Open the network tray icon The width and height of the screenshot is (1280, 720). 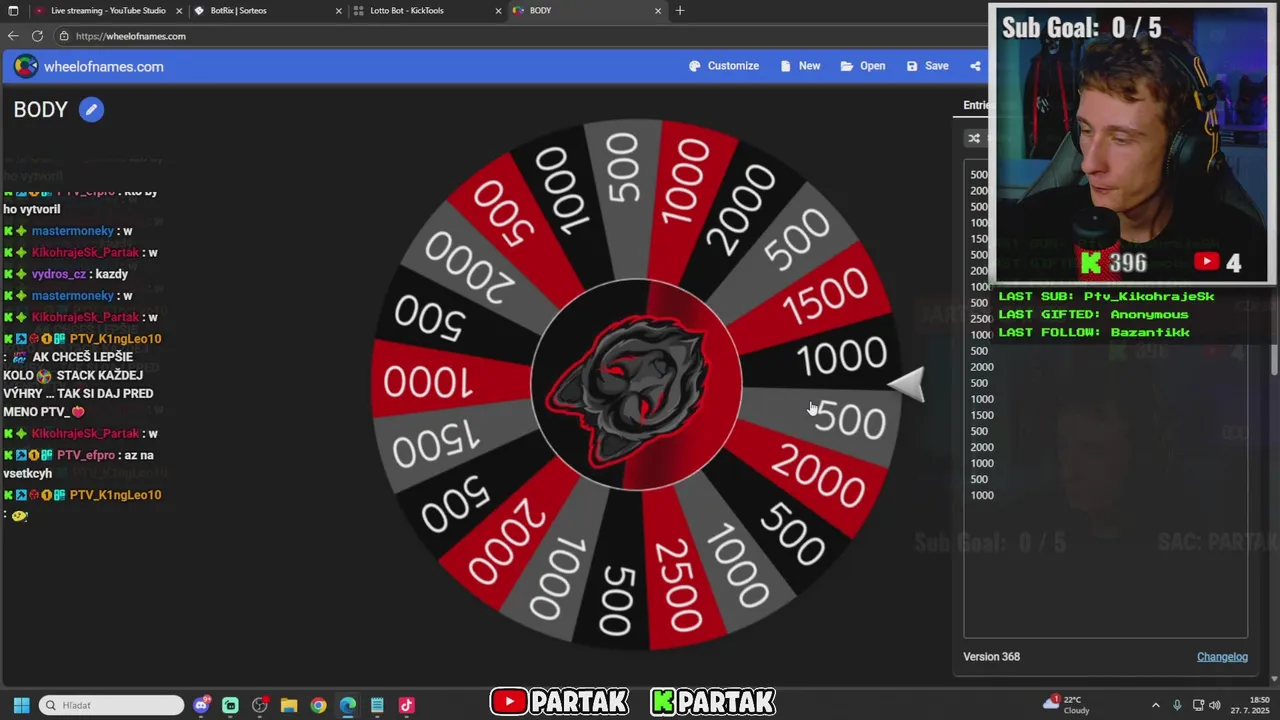click(x=1199, y=705)
